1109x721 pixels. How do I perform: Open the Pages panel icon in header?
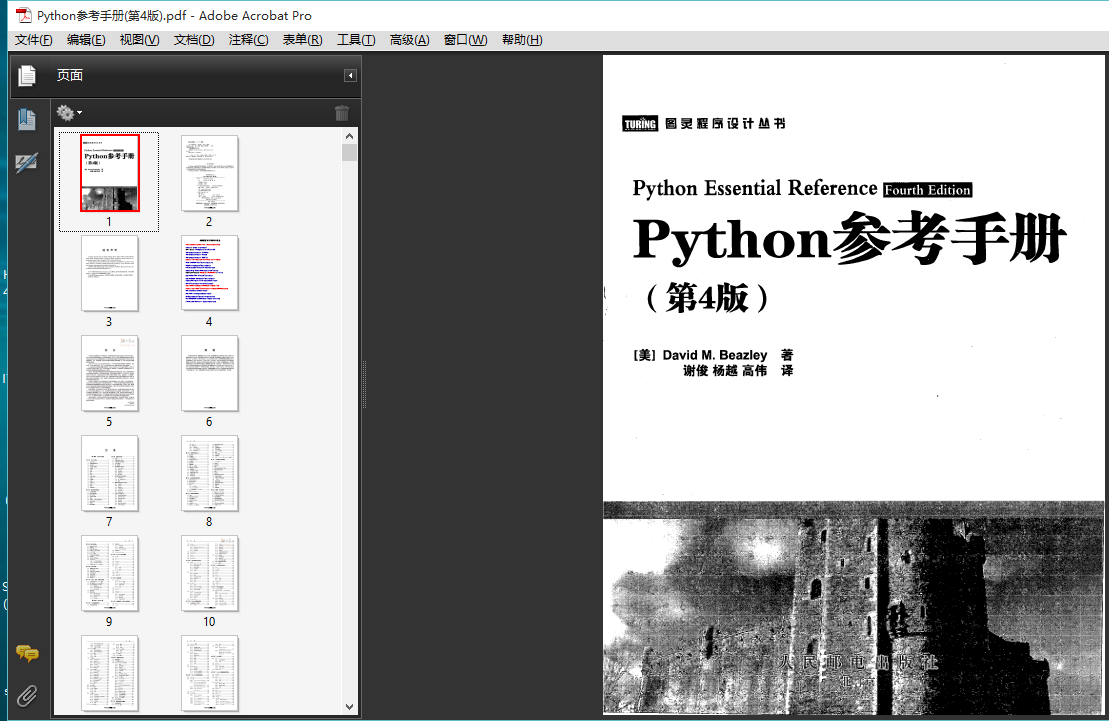(27, 75)
